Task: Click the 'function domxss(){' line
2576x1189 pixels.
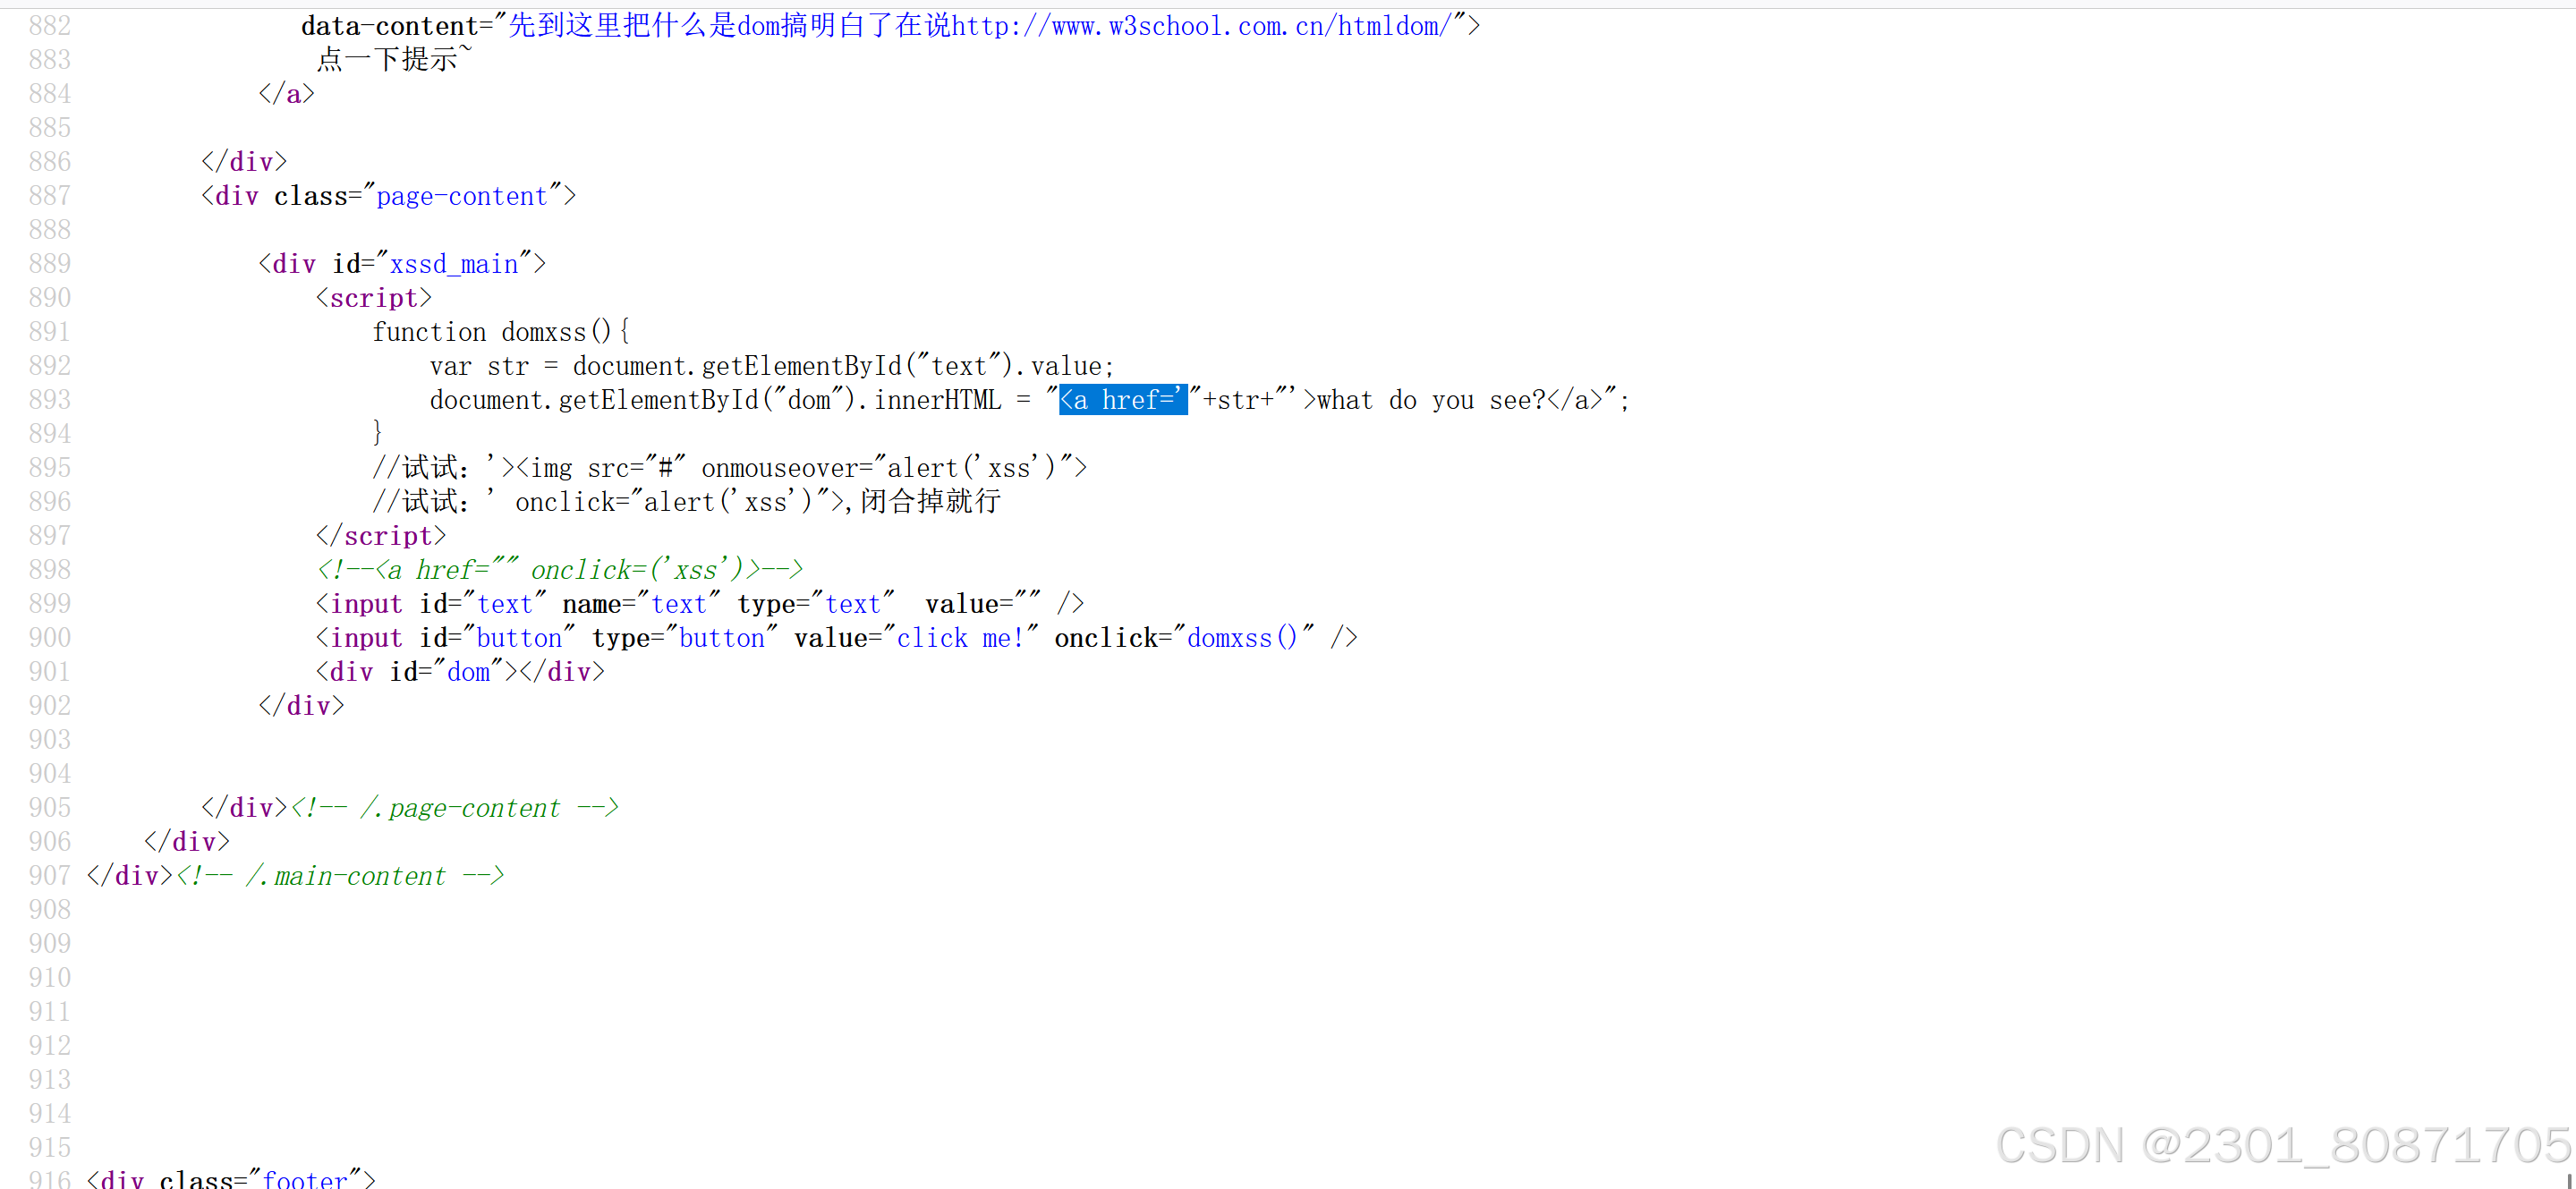Action: (500, 332)
